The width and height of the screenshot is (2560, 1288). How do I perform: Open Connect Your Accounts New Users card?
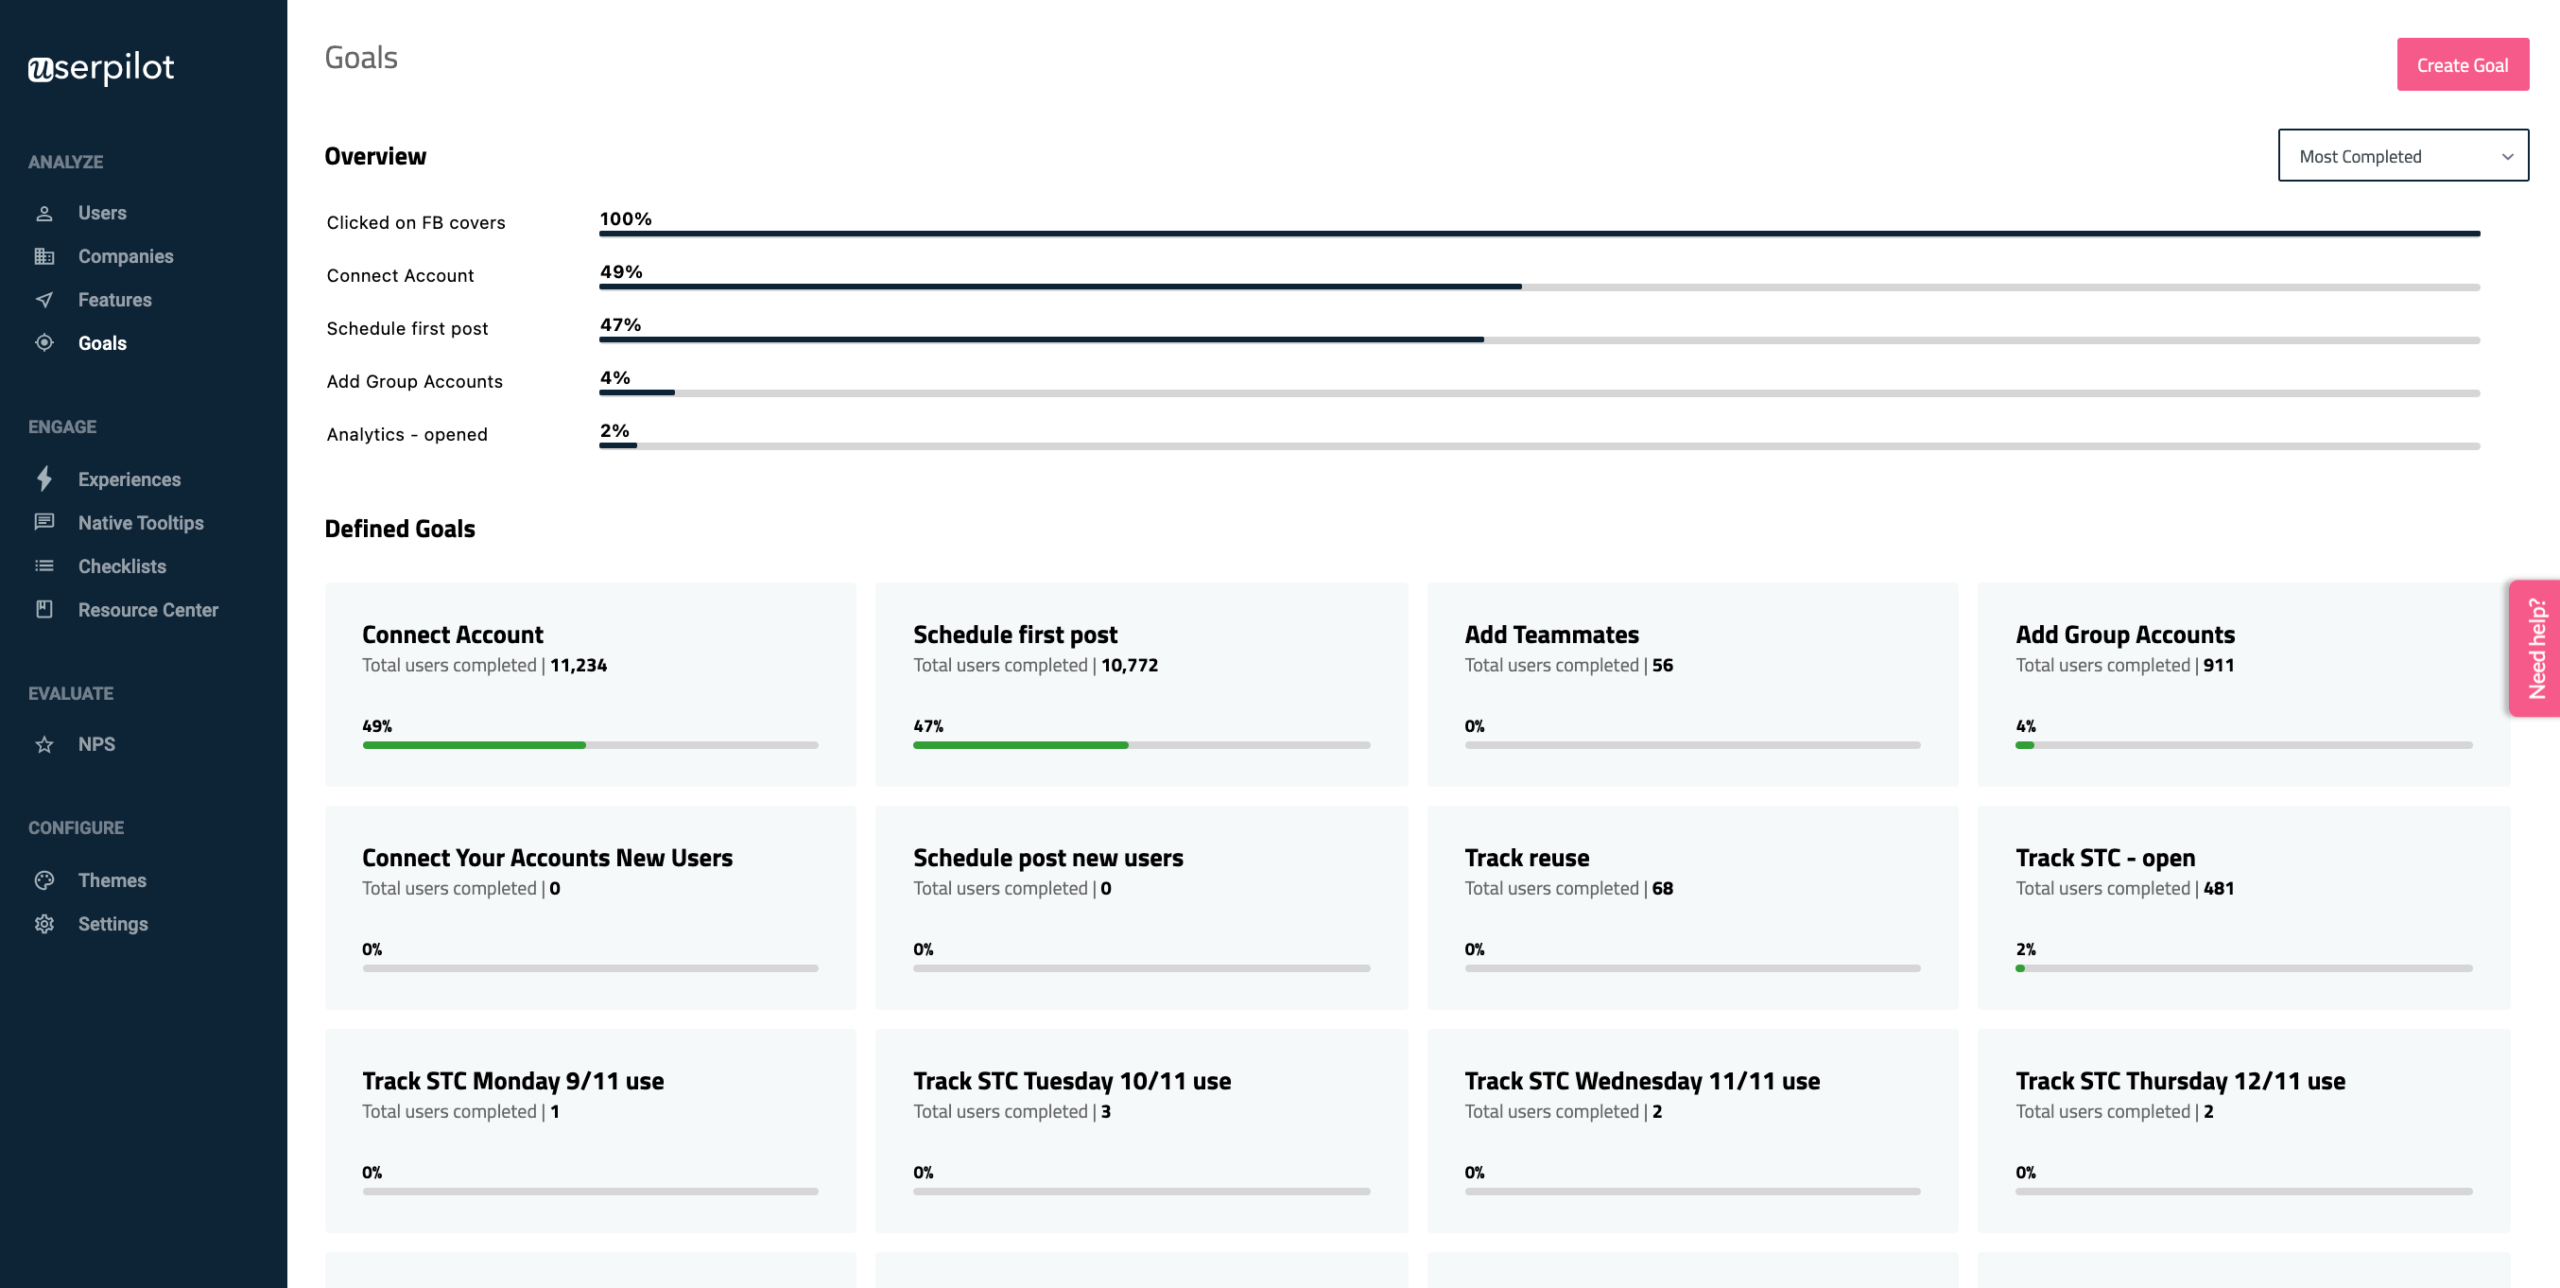tap(590, 907)
